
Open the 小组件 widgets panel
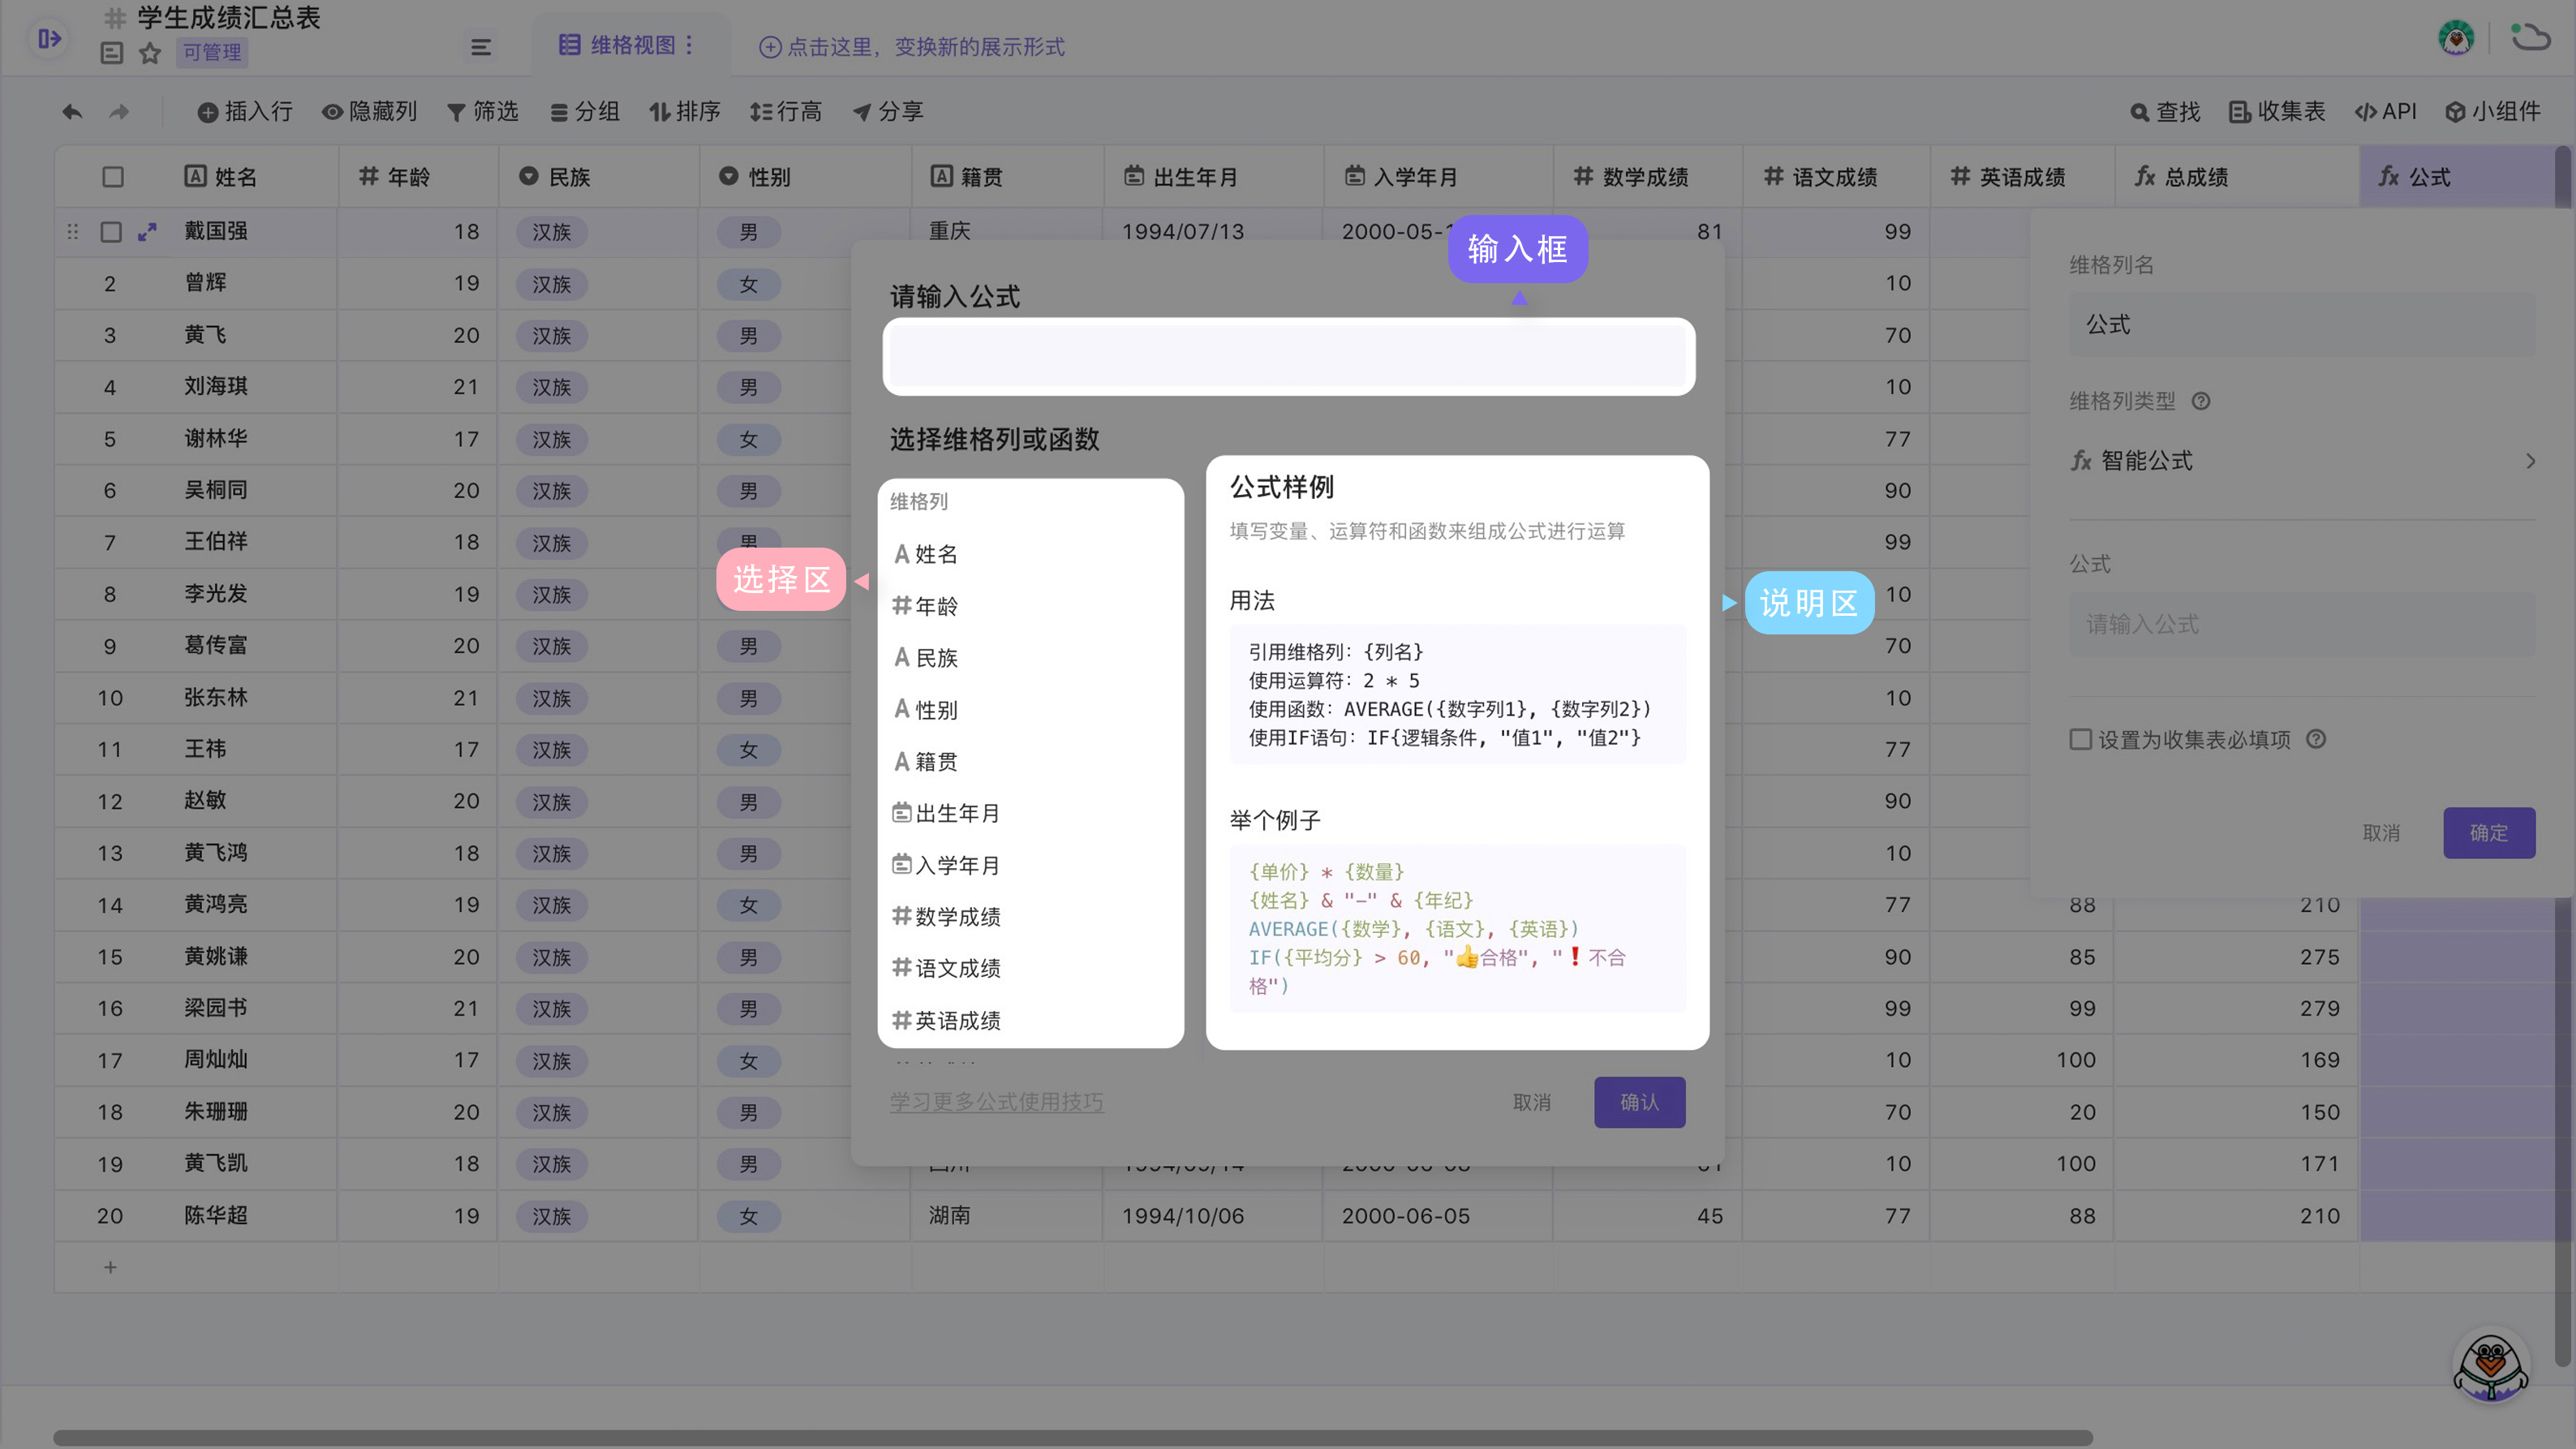click(2492, 111)
